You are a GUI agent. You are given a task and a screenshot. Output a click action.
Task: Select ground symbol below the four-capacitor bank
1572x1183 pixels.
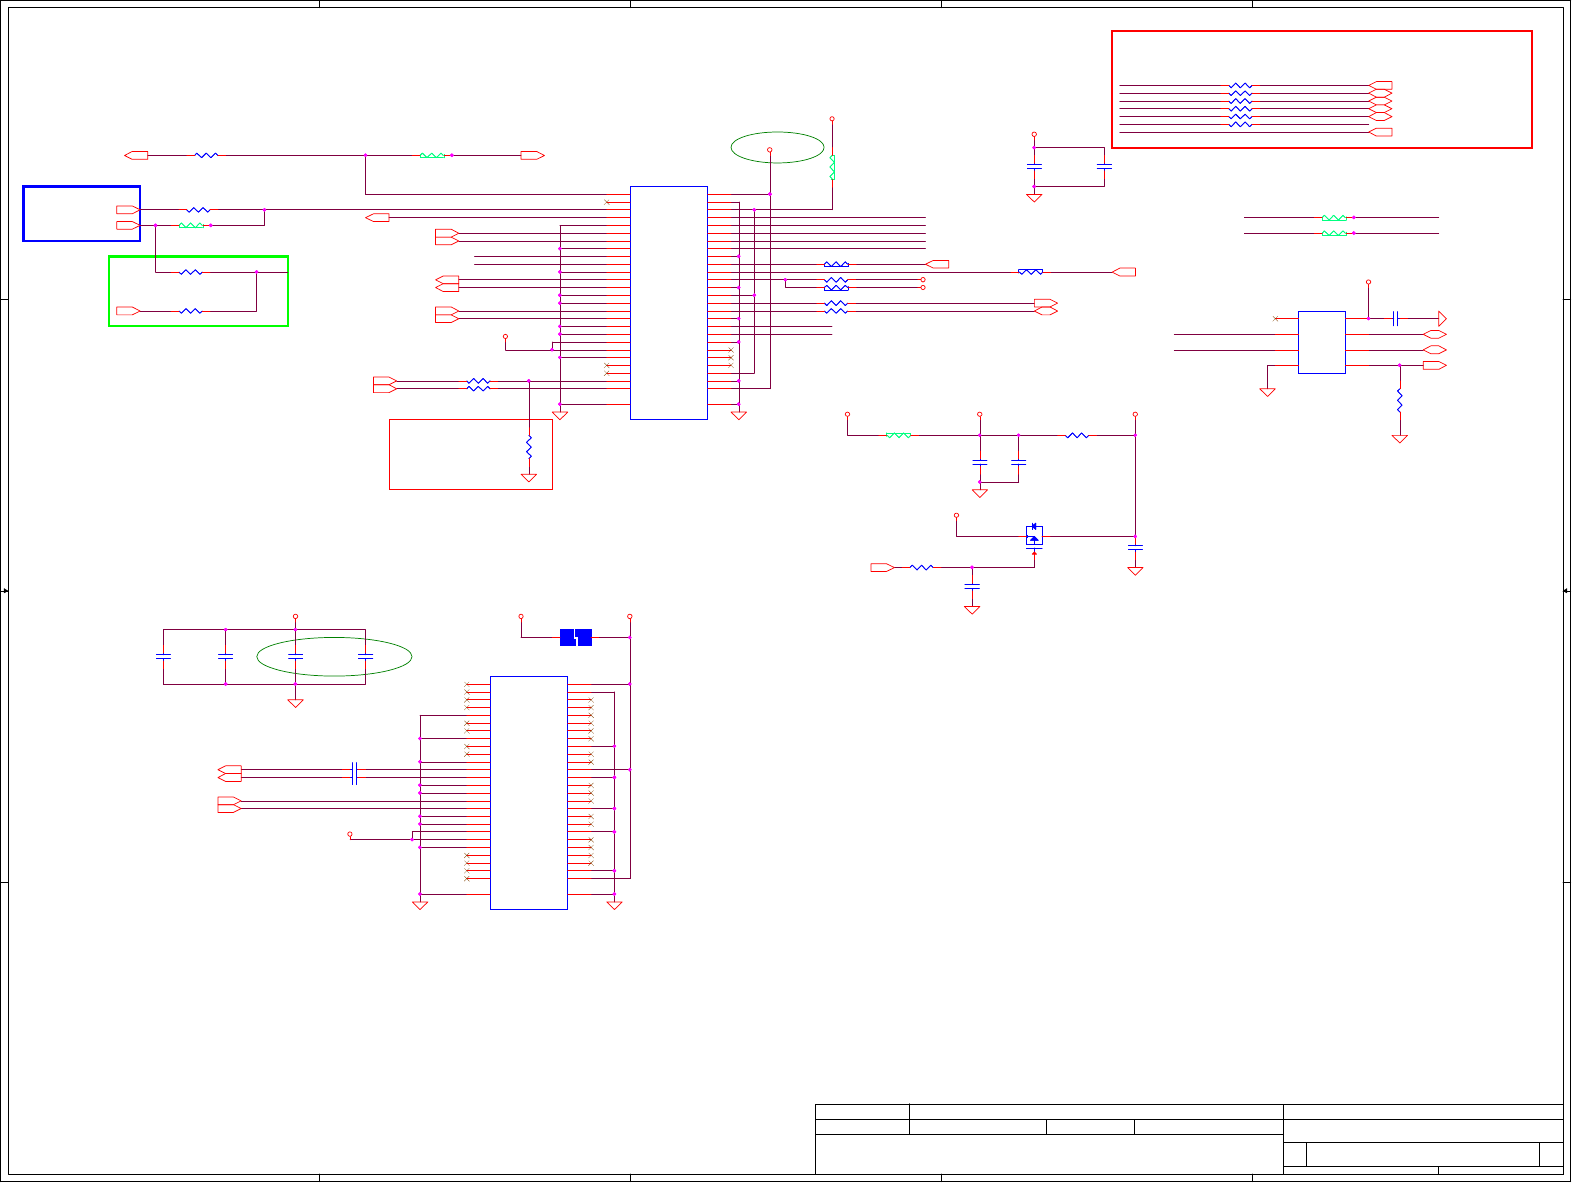pyautogui.click(x=295, y=703)
